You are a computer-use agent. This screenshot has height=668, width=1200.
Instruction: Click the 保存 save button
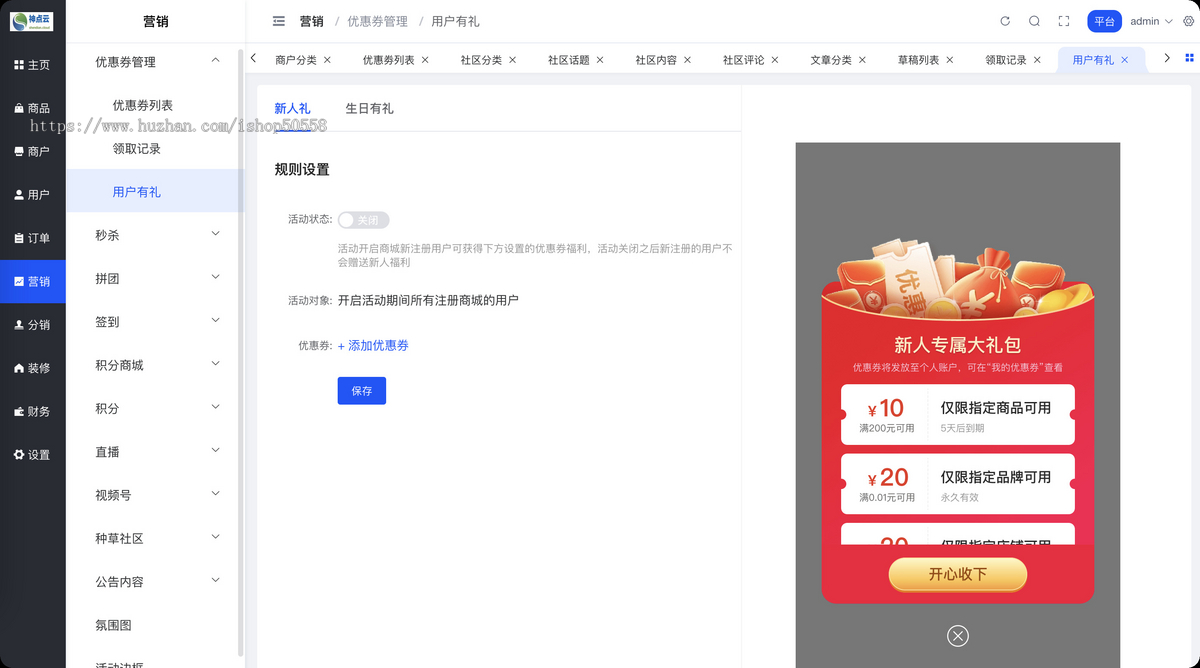pyautogui.click(x=362, y=391)
